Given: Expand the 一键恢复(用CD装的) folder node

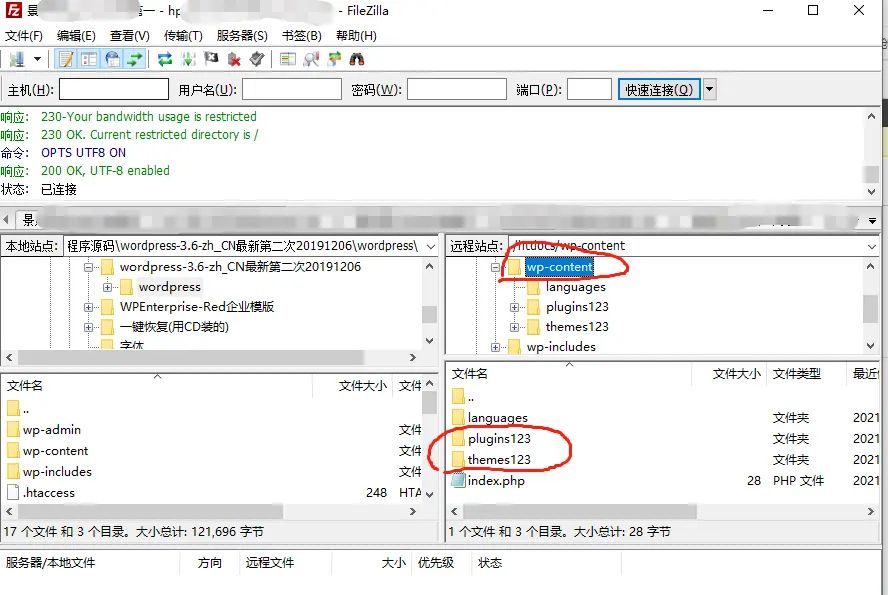Looking at the screenshot, I should coord(88,327).
